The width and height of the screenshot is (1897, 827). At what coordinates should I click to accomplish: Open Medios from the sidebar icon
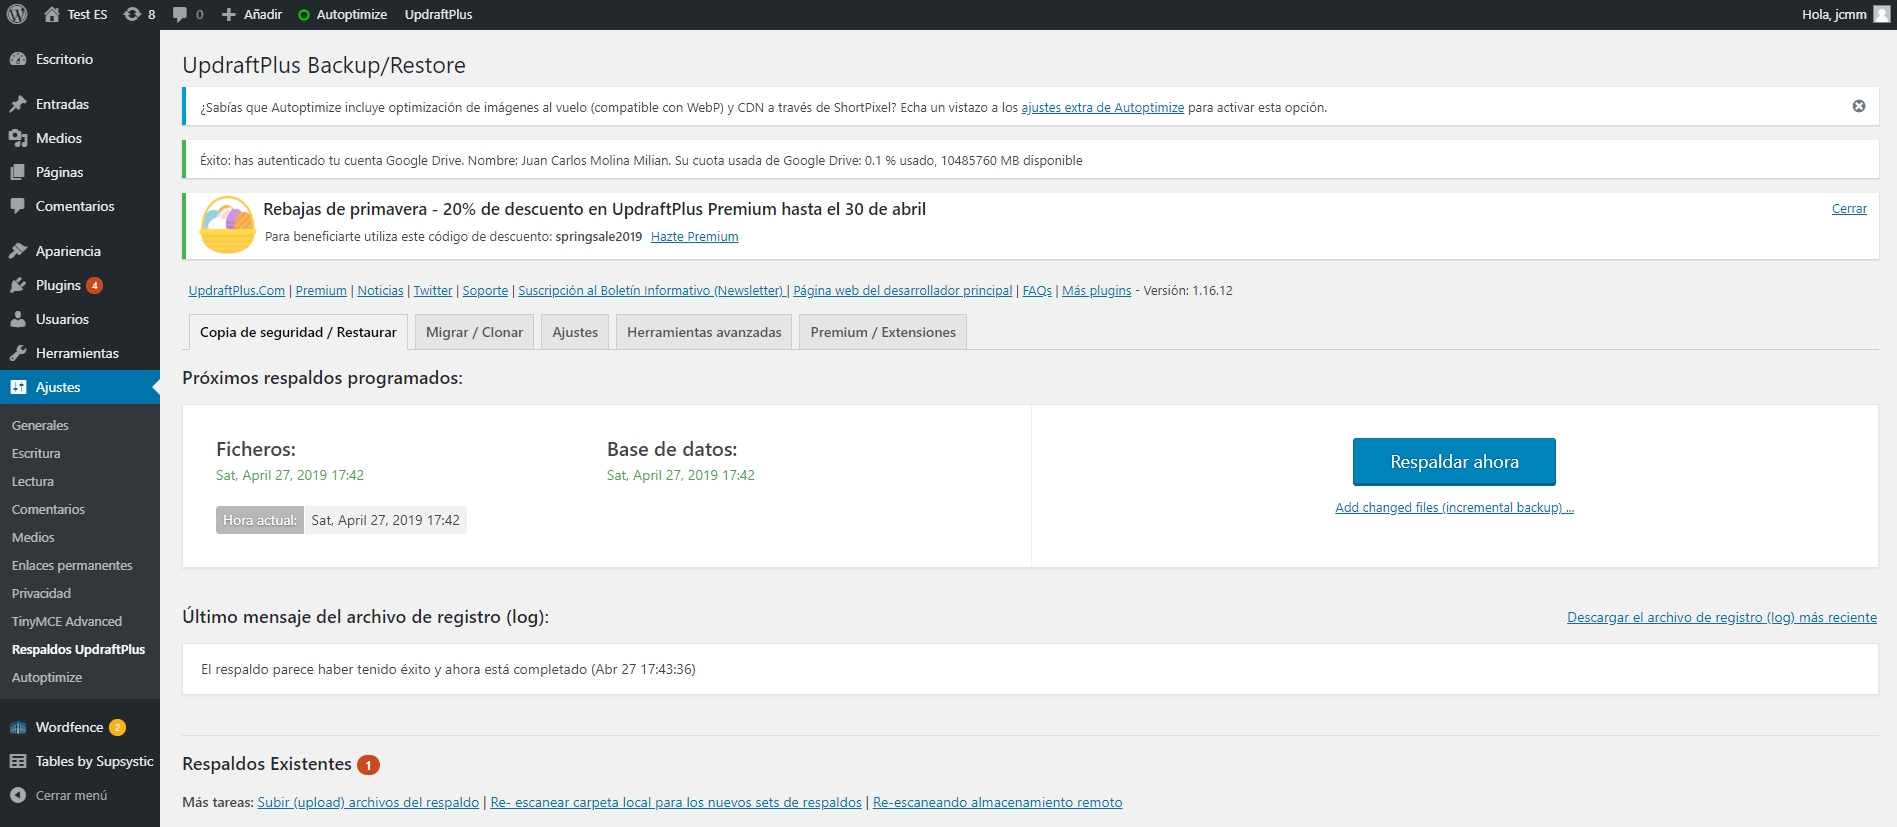(18, 138)
